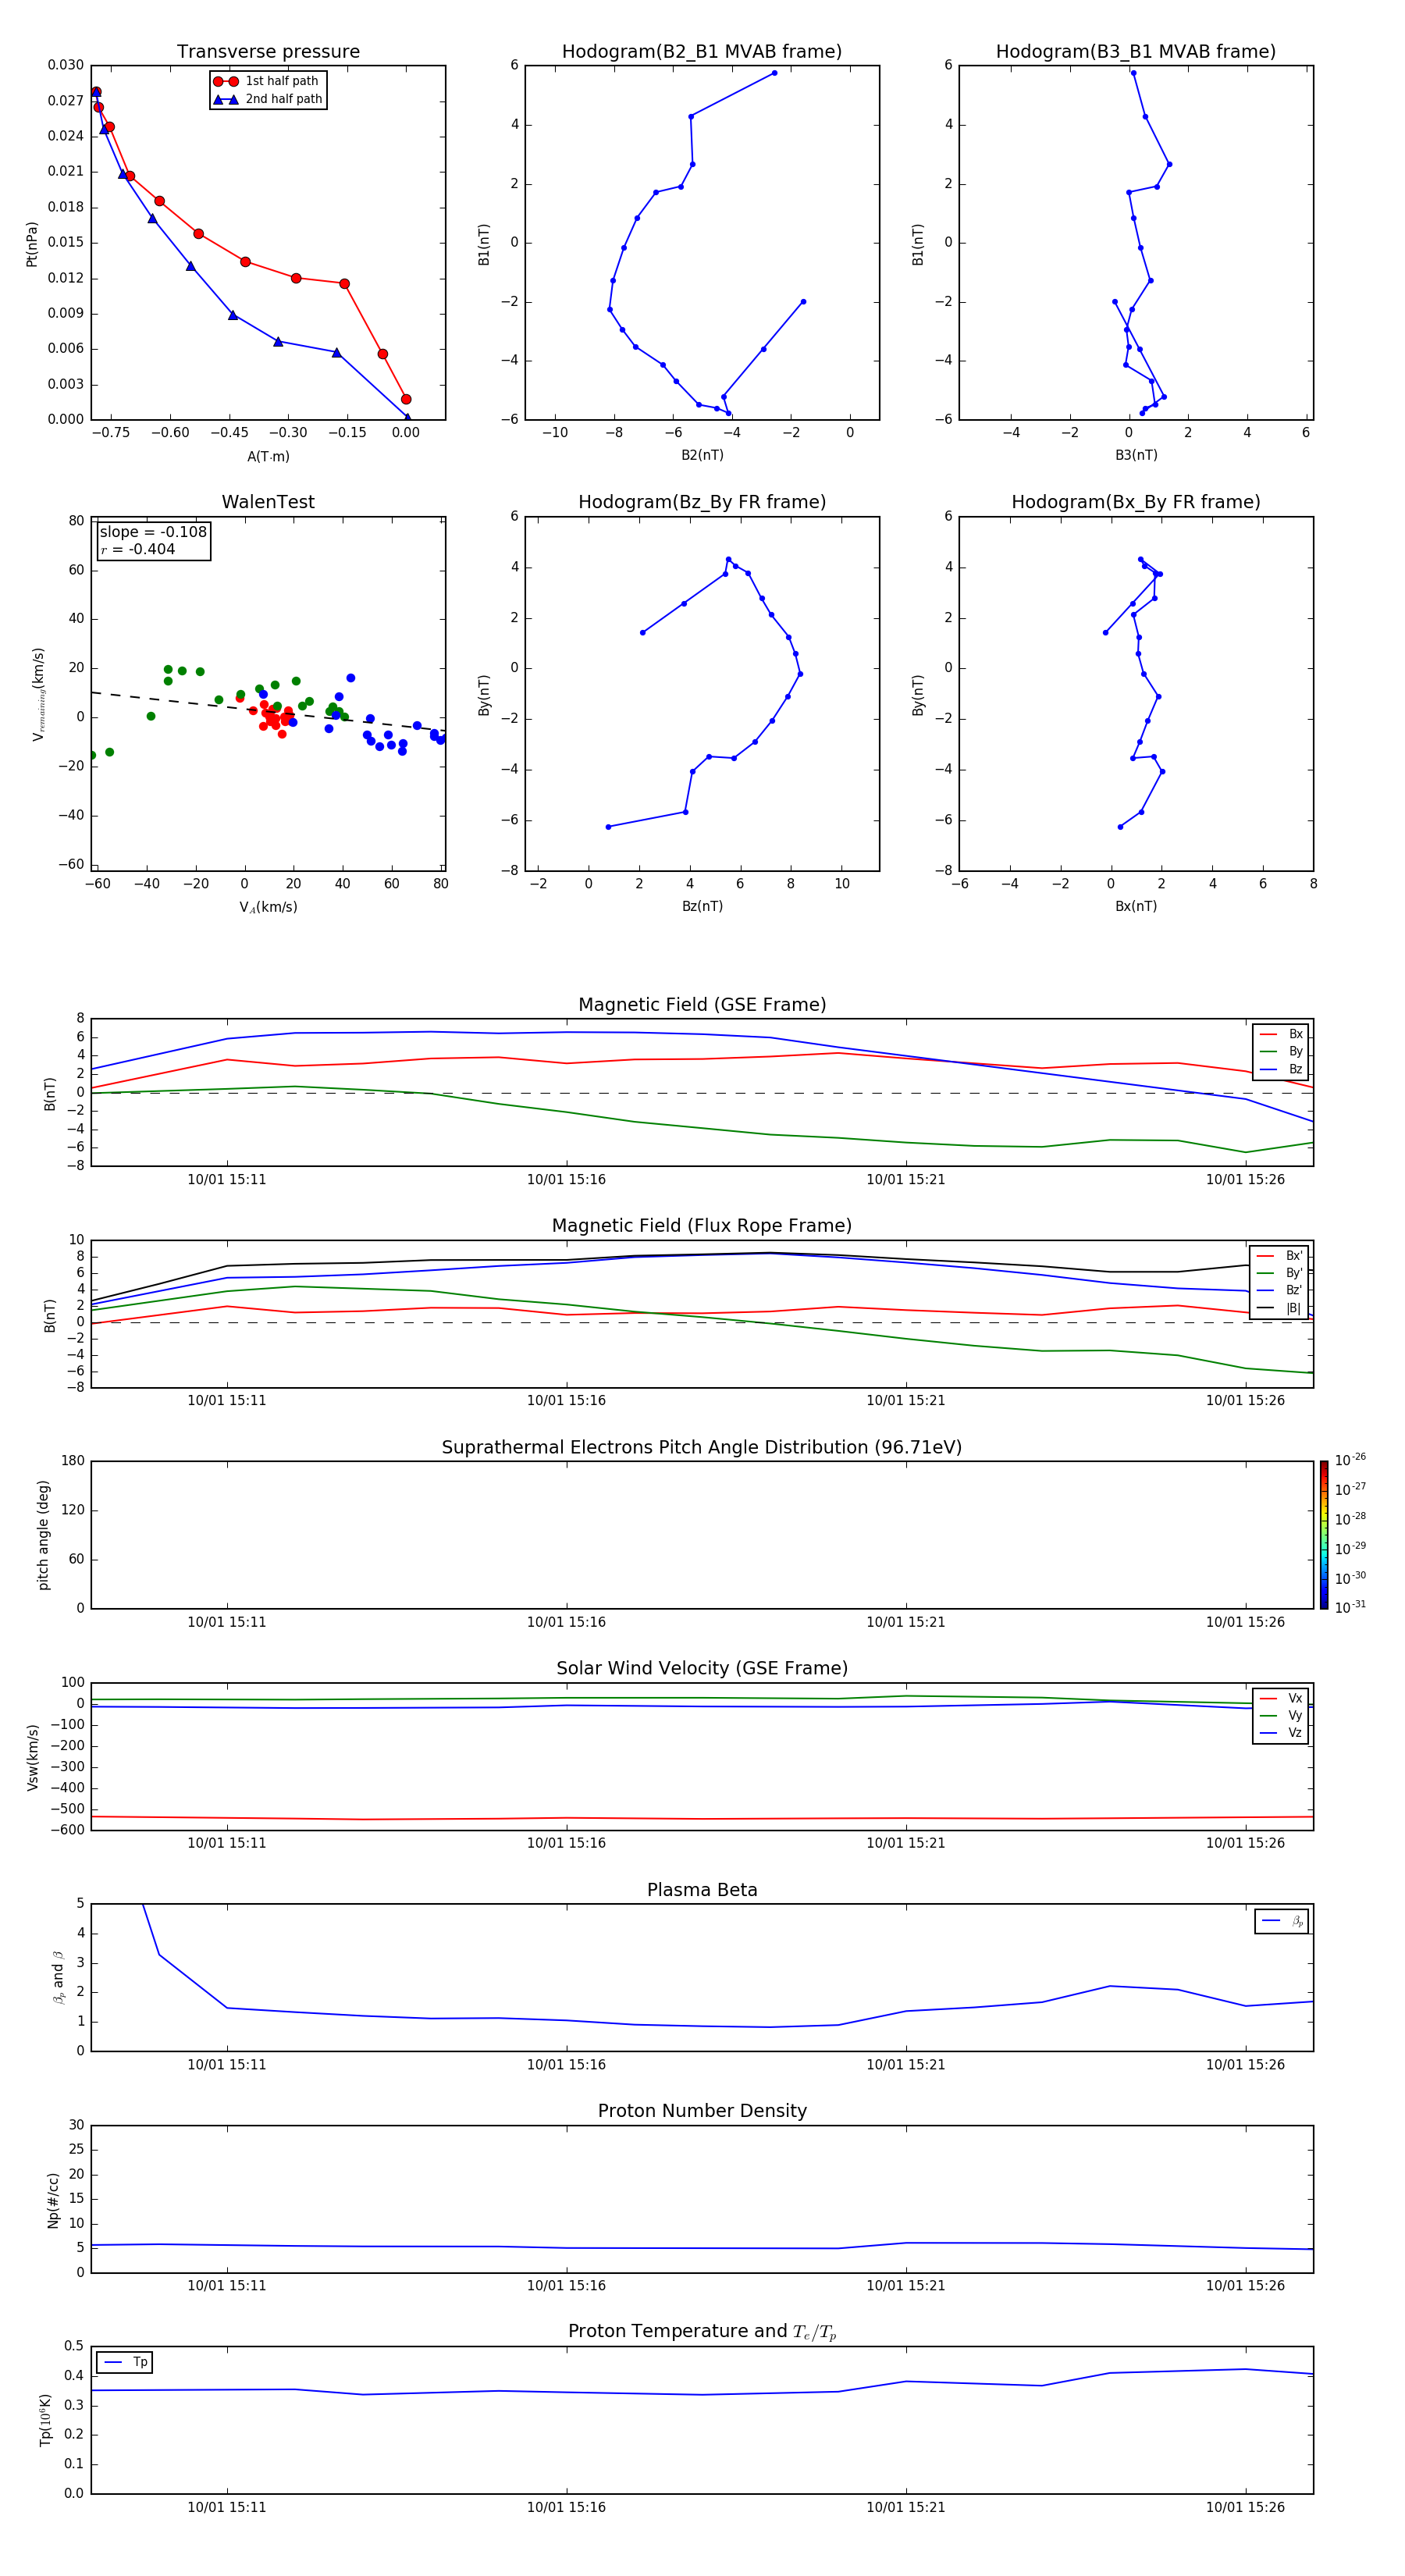This screenshot has width=1405, height=2576.
Task: Click the "B3(nT)" x-axis label
Action: (1136, 455)
